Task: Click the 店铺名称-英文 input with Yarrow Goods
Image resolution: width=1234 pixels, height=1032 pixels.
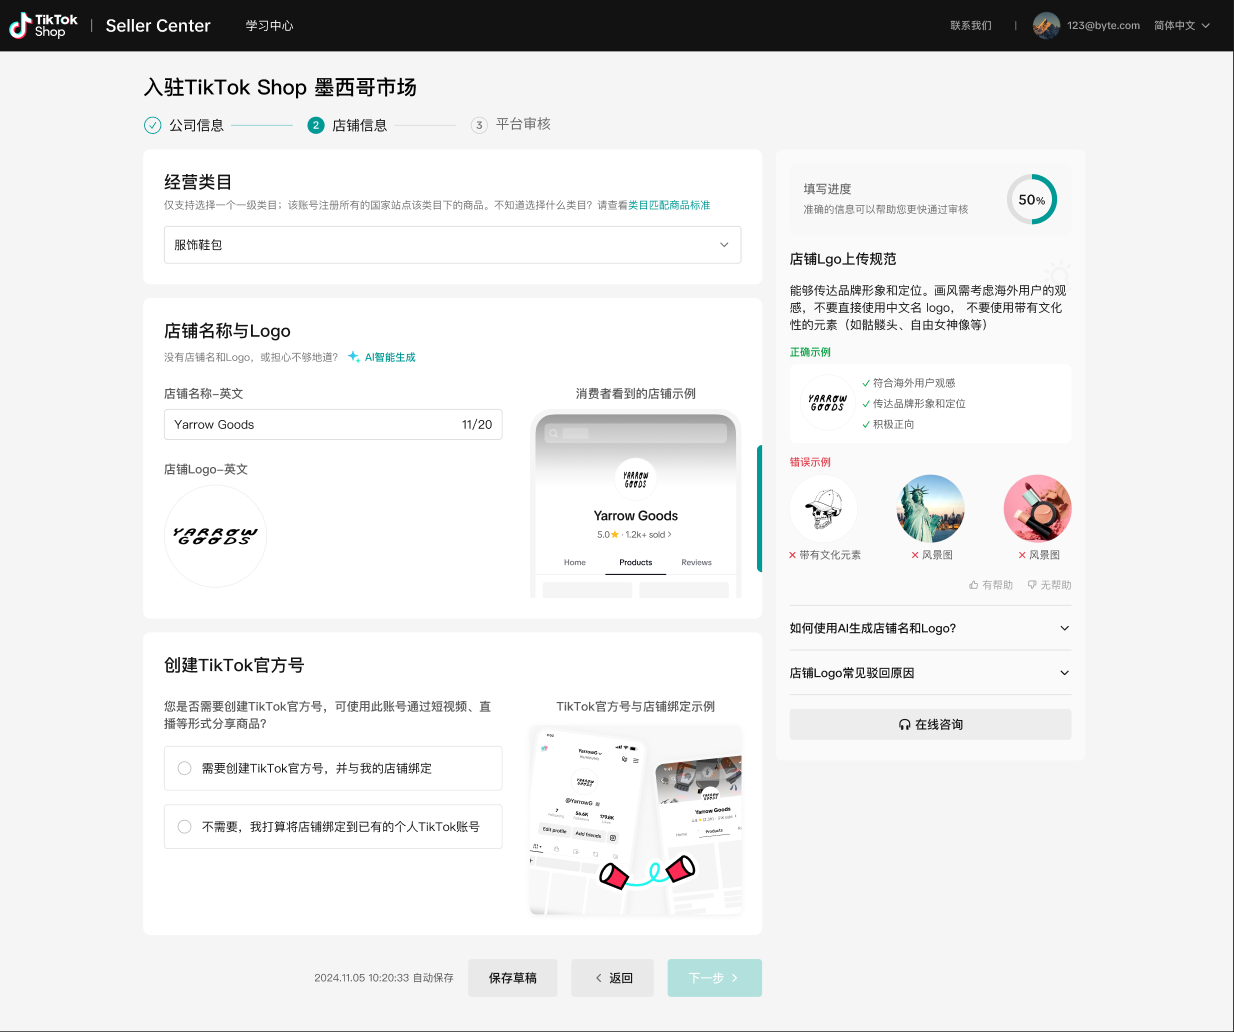Action: (333, 425)
